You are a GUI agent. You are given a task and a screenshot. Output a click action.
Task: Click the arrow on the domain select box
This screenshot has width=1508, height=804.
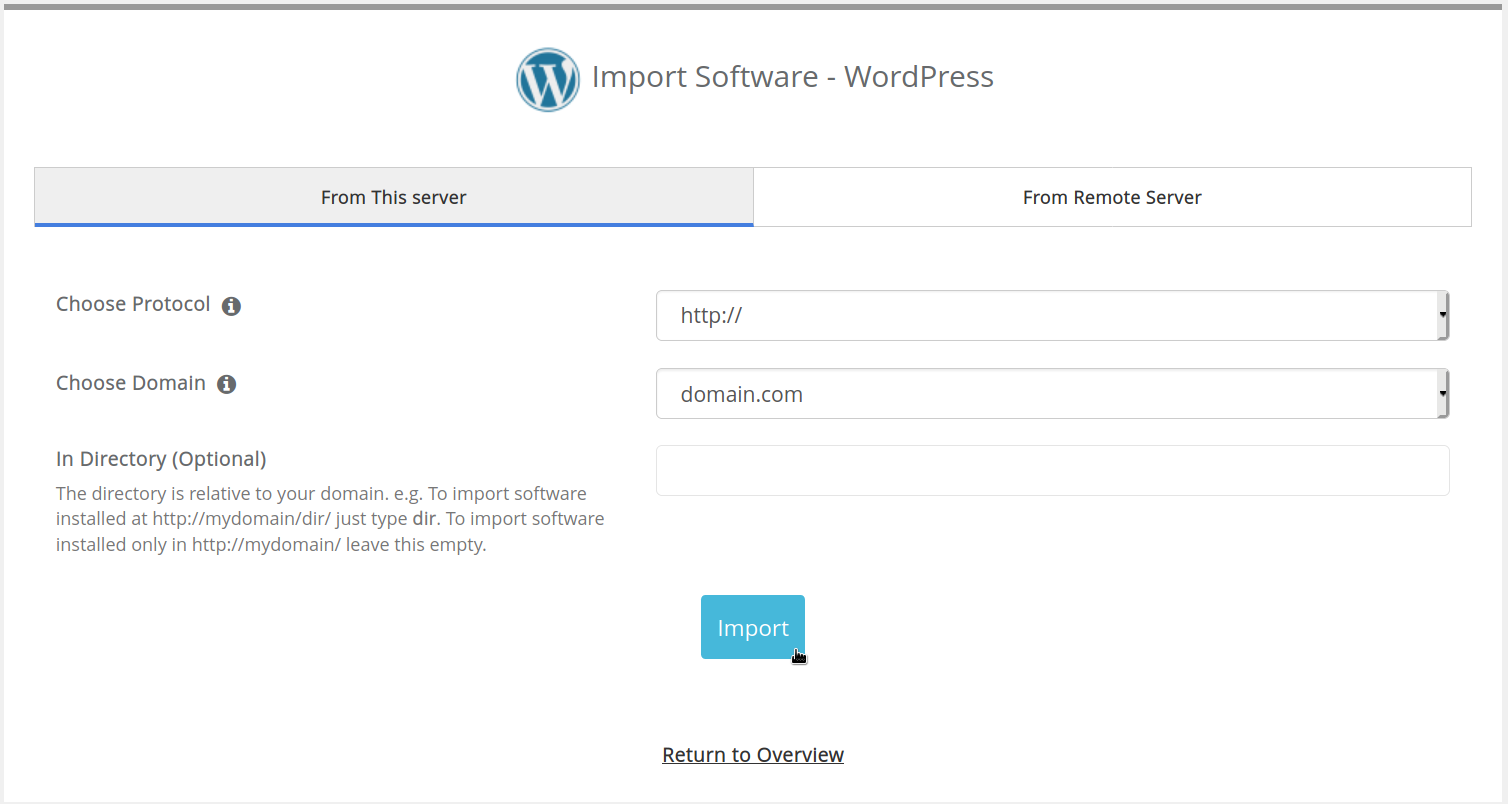[x=1442, y=395]
